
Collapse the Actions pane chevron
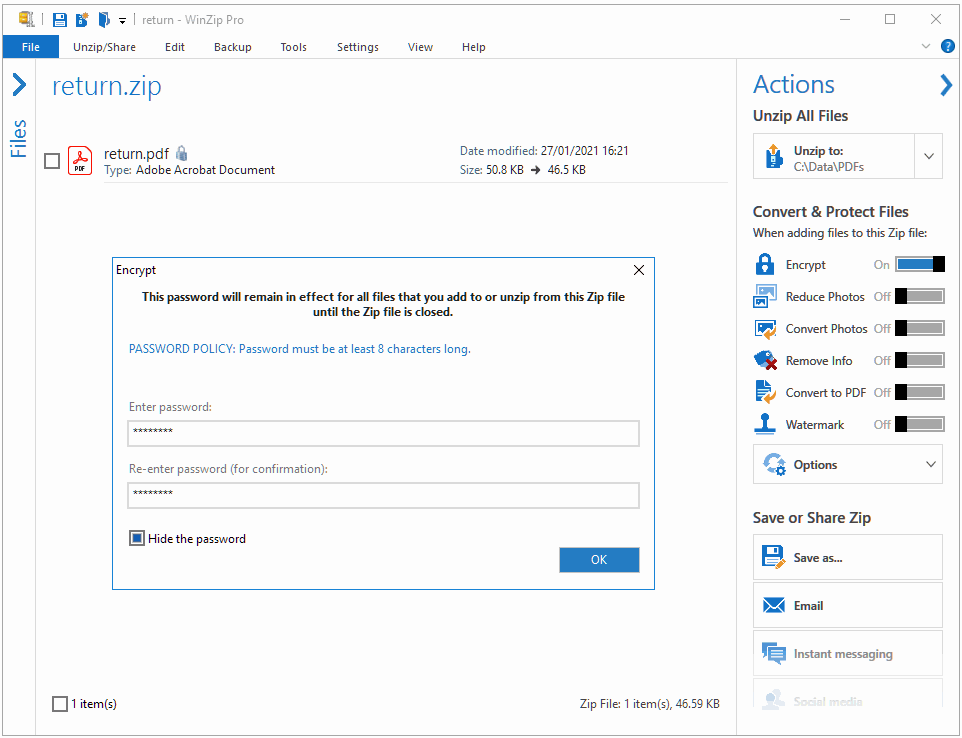946,85
